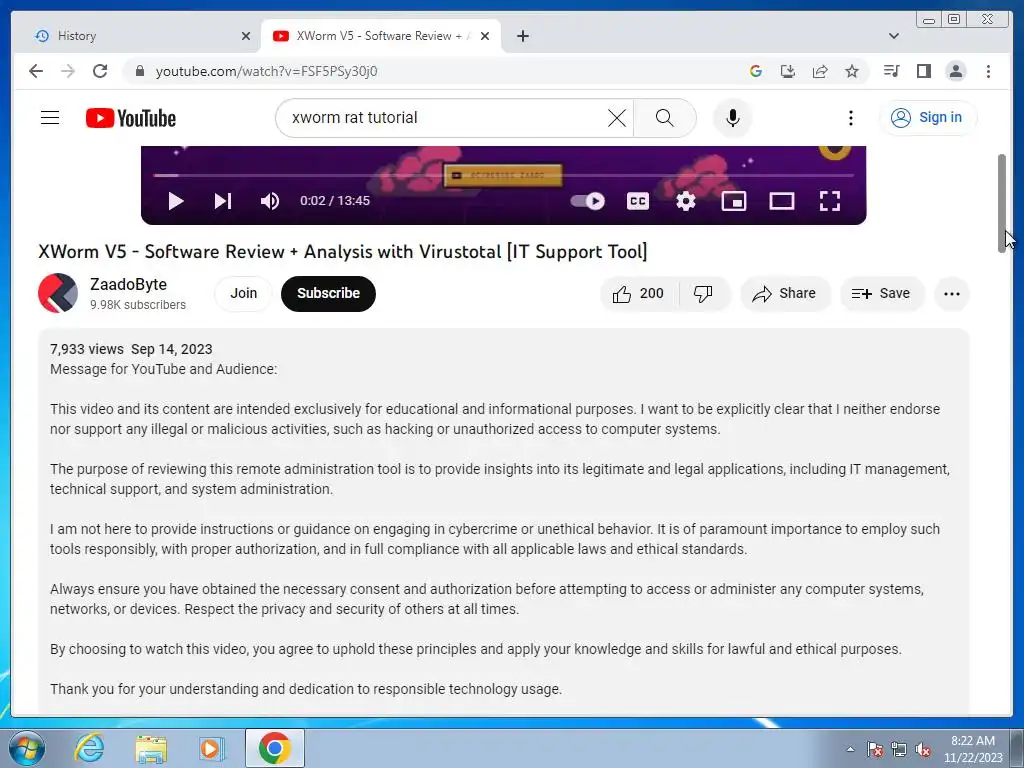Viewport: 1024px width, 768px height.
Task: Go to YouTube home logo
Action: (131, 118)
